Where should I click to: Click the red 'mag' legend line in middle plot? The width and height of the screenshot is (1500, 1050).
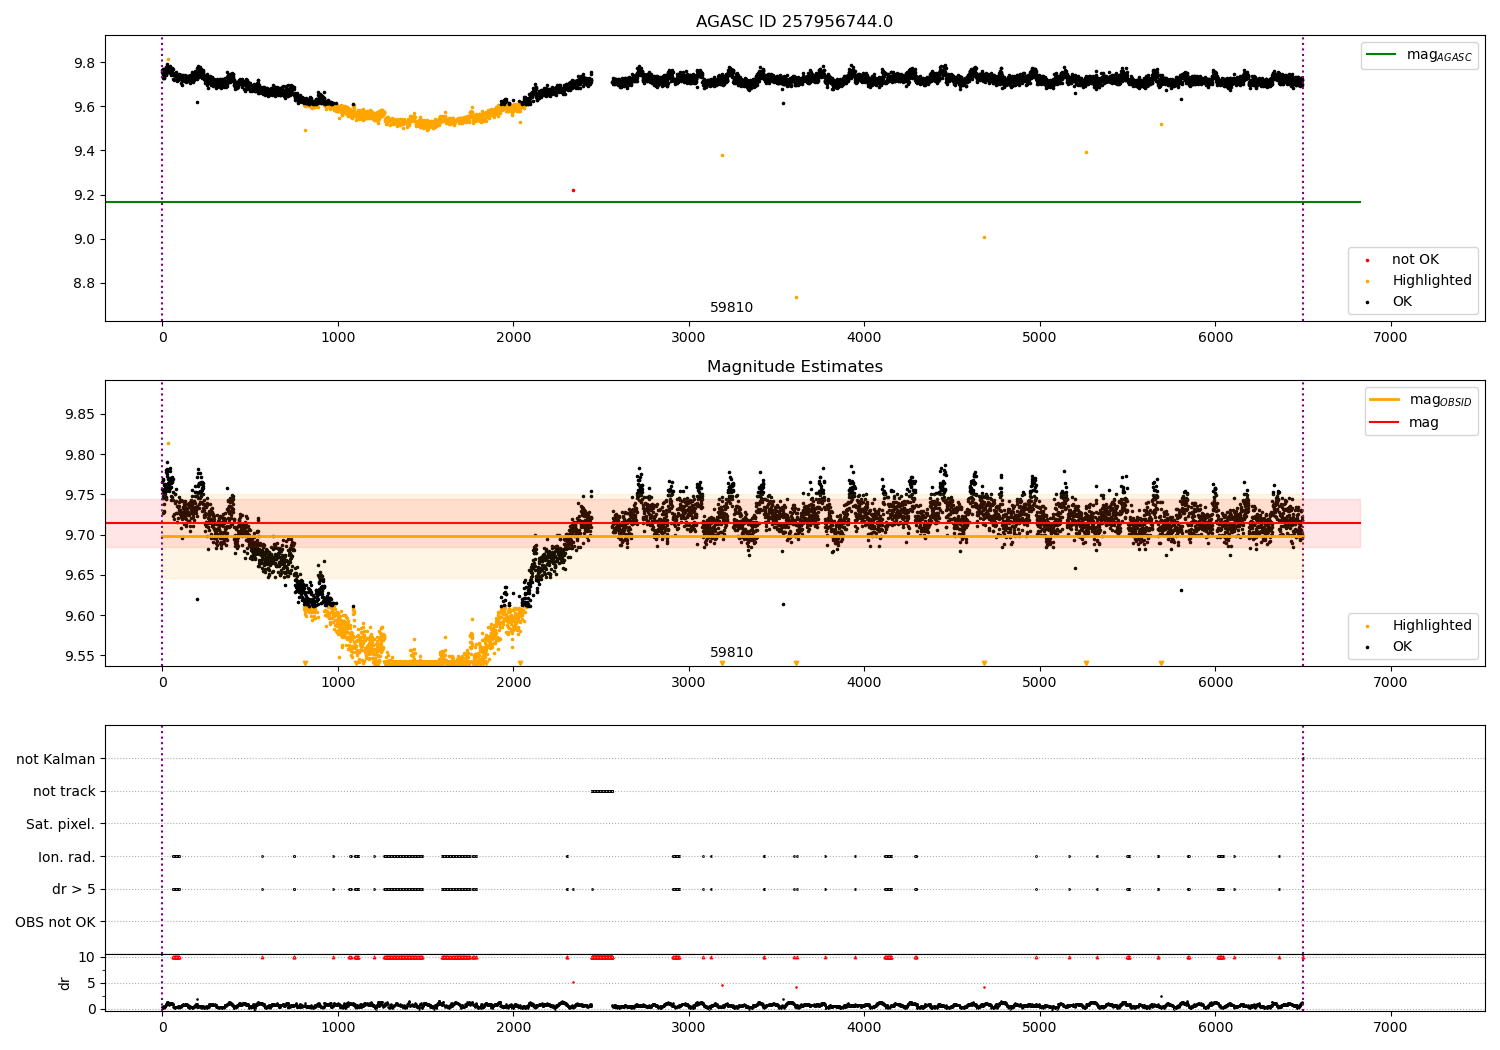point(1385,422)
